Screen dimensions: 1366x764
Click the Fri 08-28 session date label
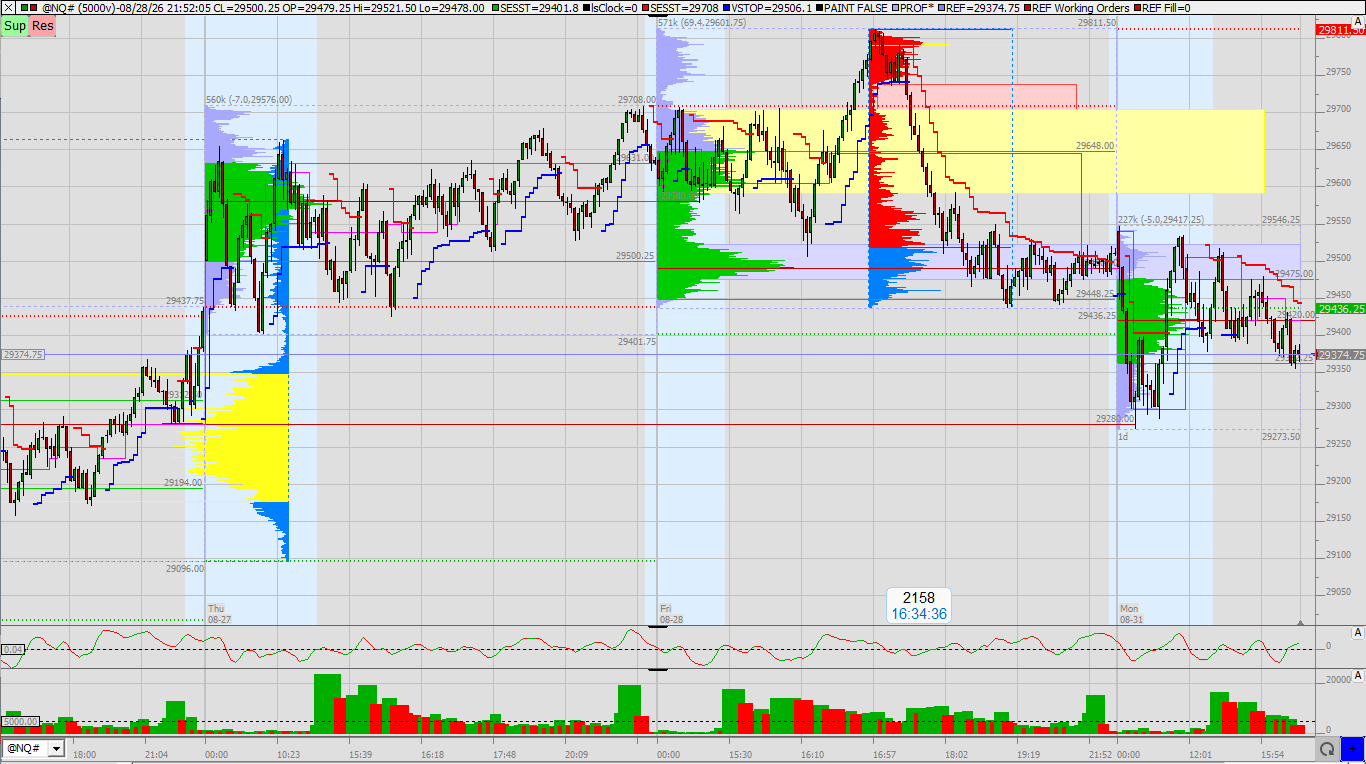(672, 614)
